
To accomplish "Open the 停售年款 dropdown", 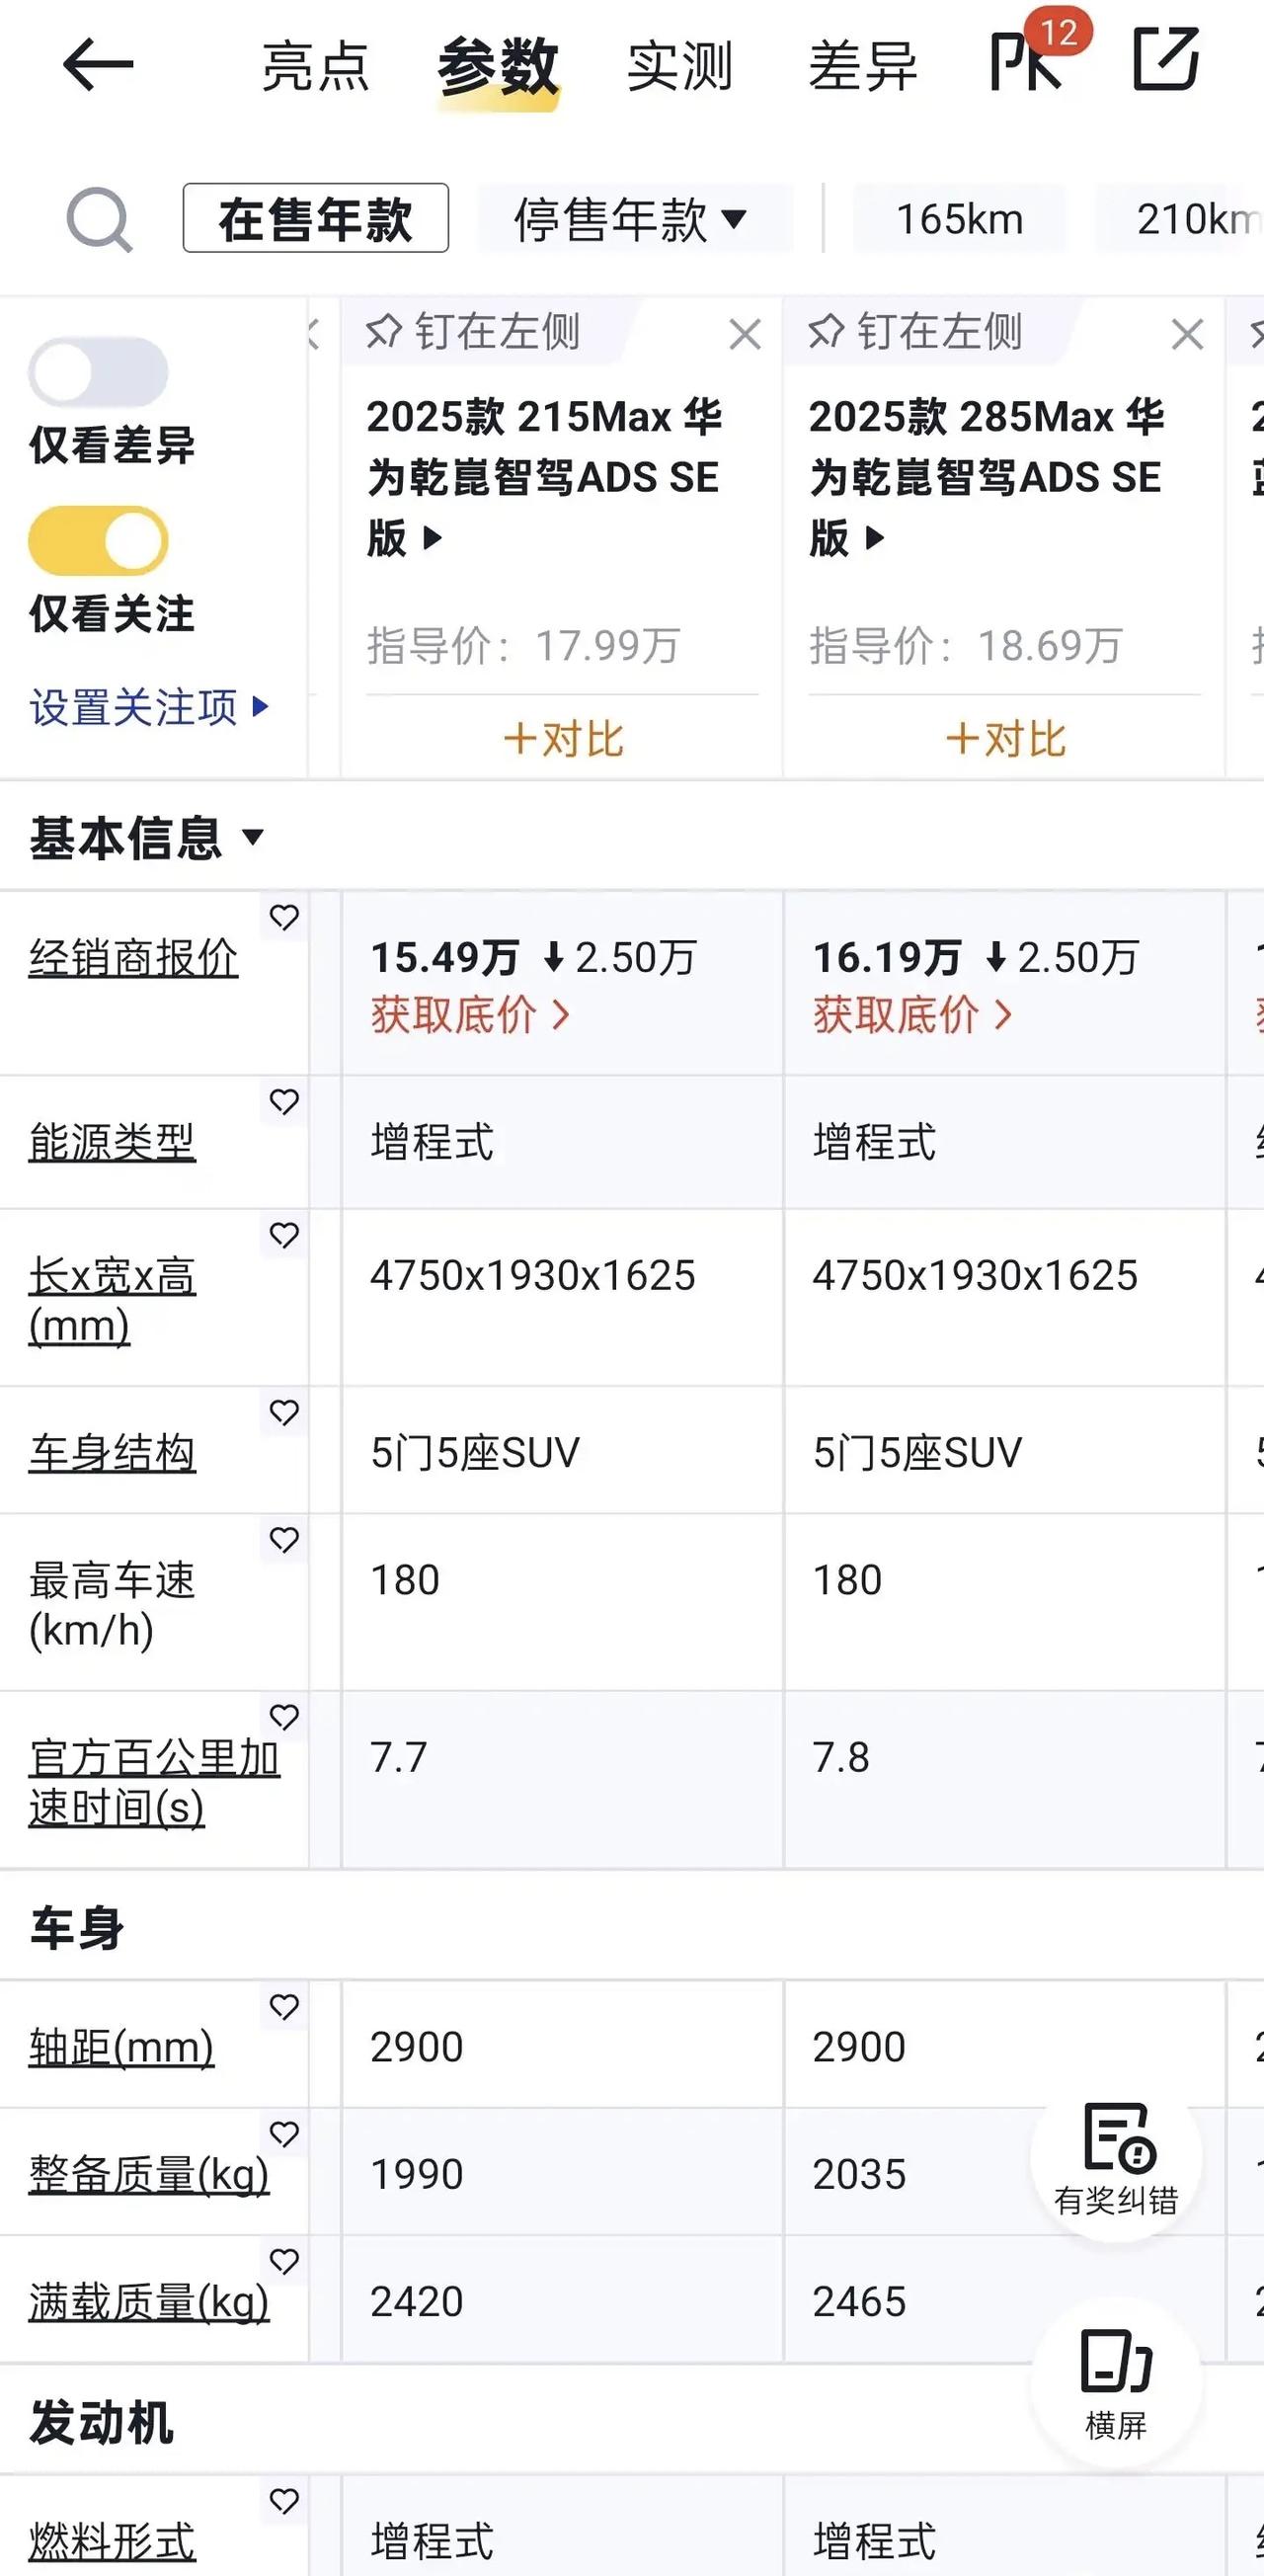I will tap(633, 218).
